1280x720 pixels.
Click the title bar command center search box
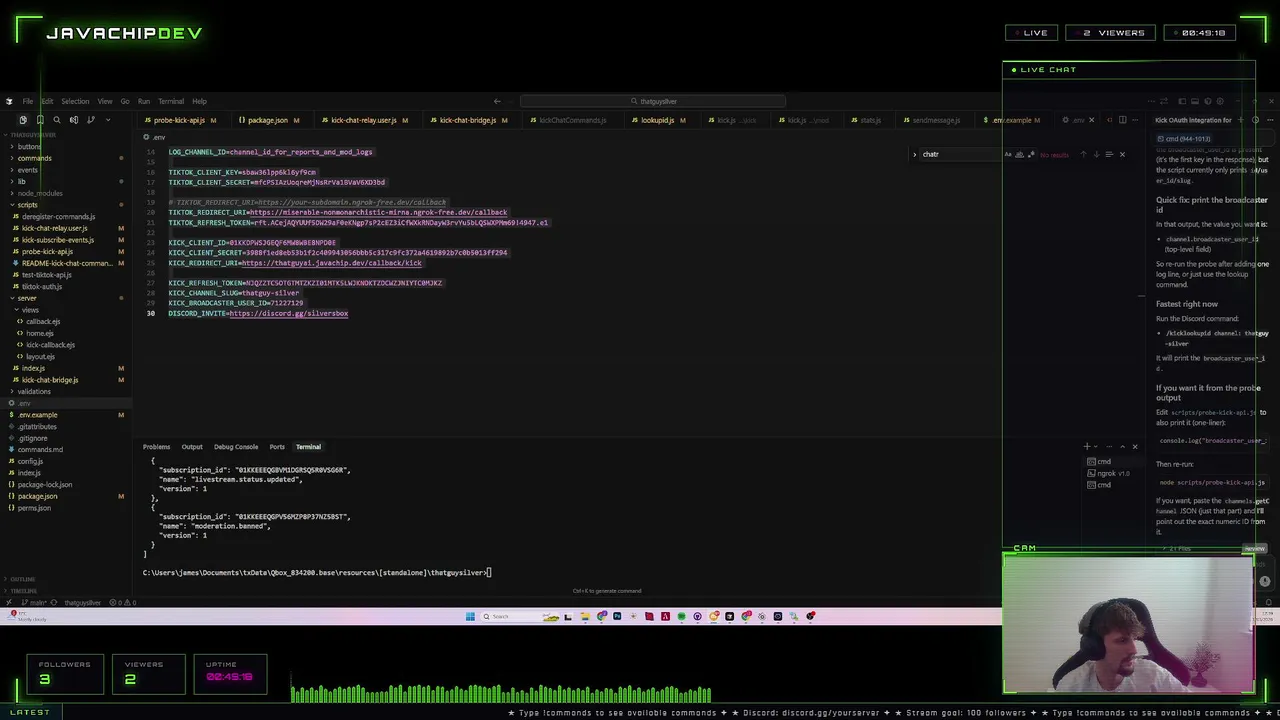(653, 101)
